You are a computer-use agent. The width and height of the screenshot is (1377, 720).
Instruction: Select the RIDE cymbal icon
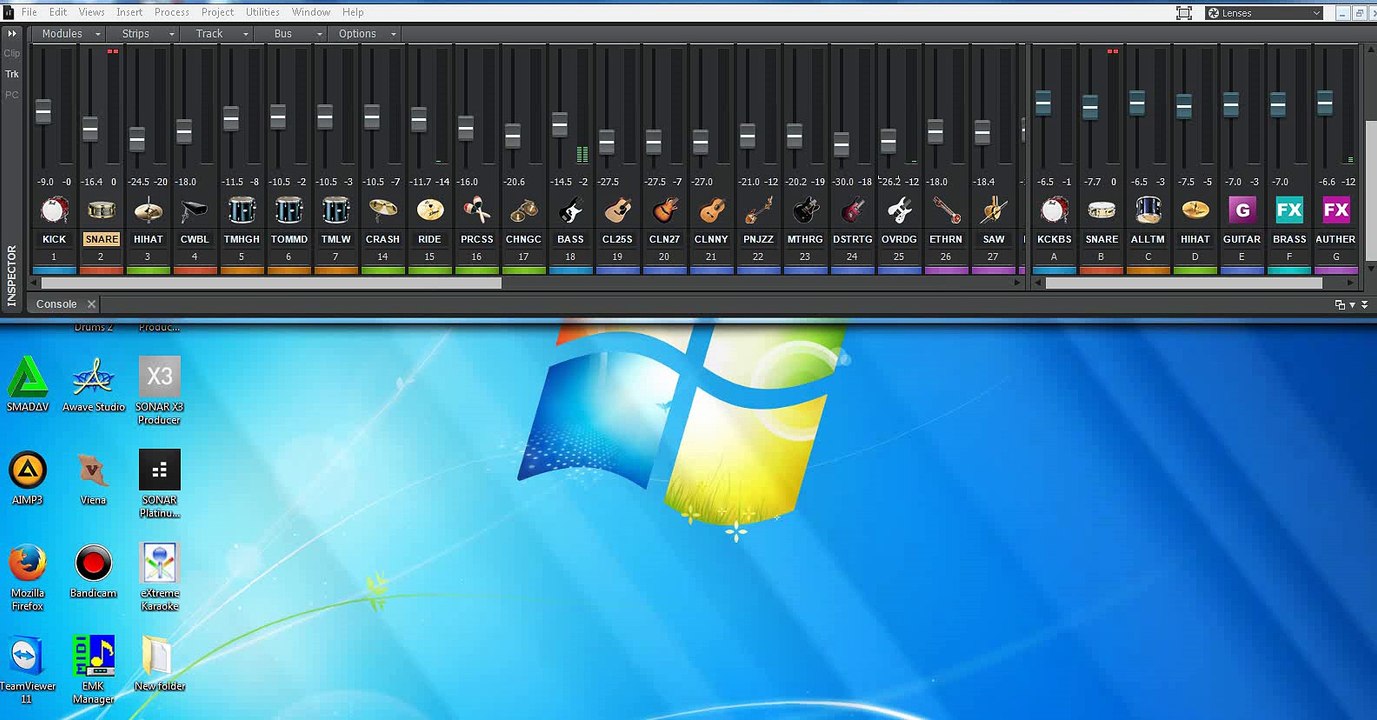tap(430, 210)
